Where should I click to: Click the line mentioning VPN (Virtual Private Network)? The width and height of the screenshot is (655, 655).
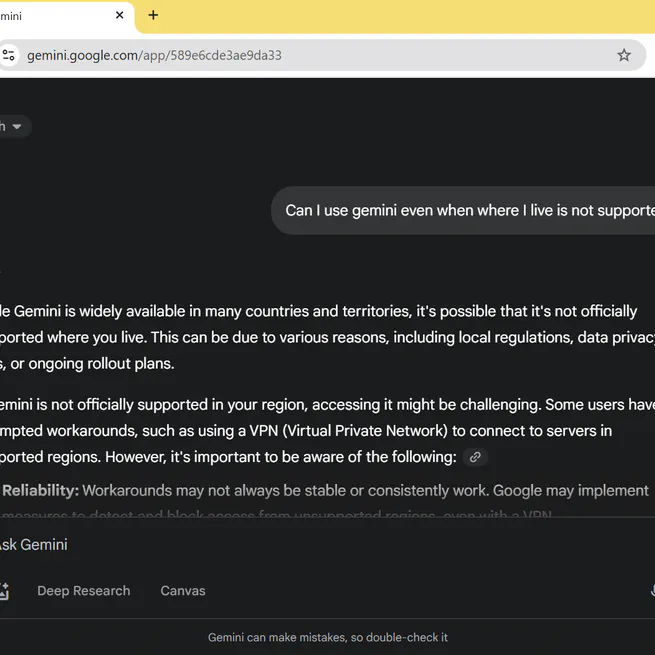pos(306,431)
